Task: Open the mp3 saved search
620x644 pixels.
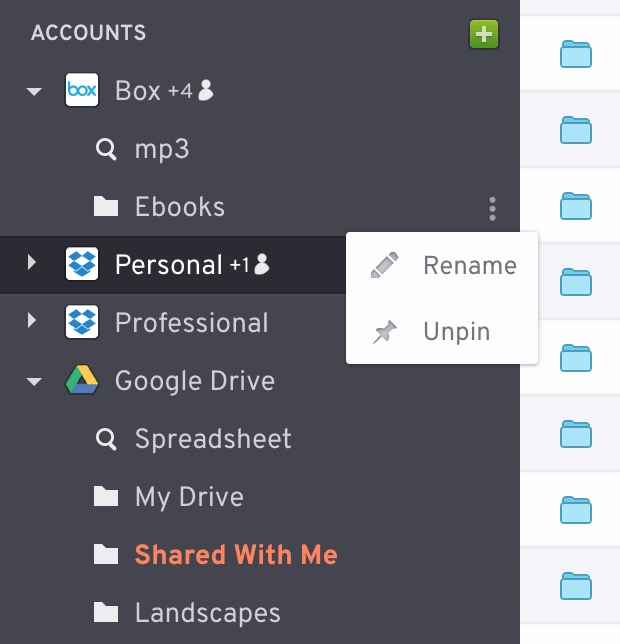Action: [162, 149]
